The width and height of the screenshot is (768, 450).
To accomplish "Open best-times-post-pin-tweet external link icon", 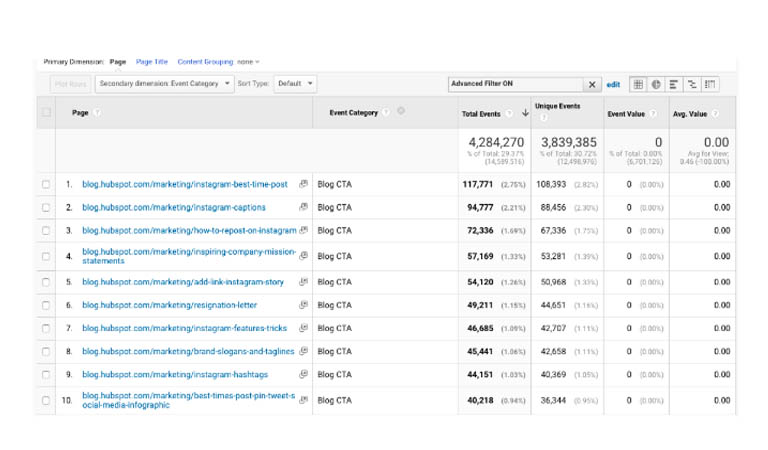I will tap(304, 399).
